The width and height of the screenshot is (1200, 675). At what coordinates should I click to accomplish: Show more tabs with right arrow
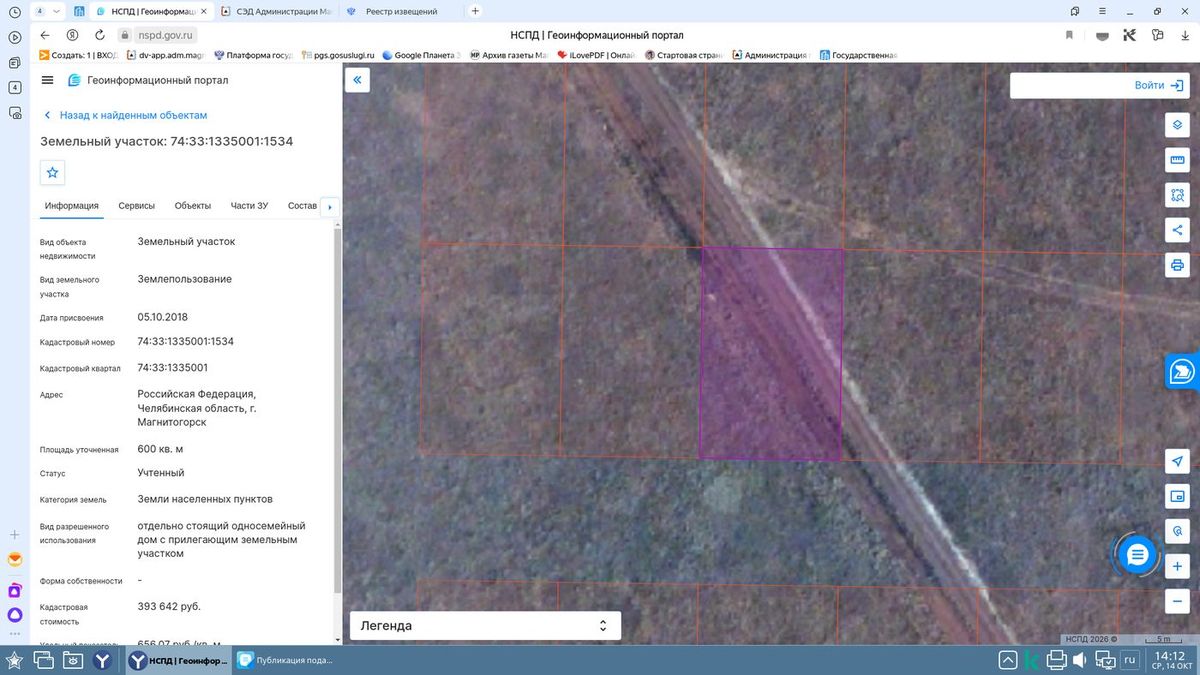(330, 207)
